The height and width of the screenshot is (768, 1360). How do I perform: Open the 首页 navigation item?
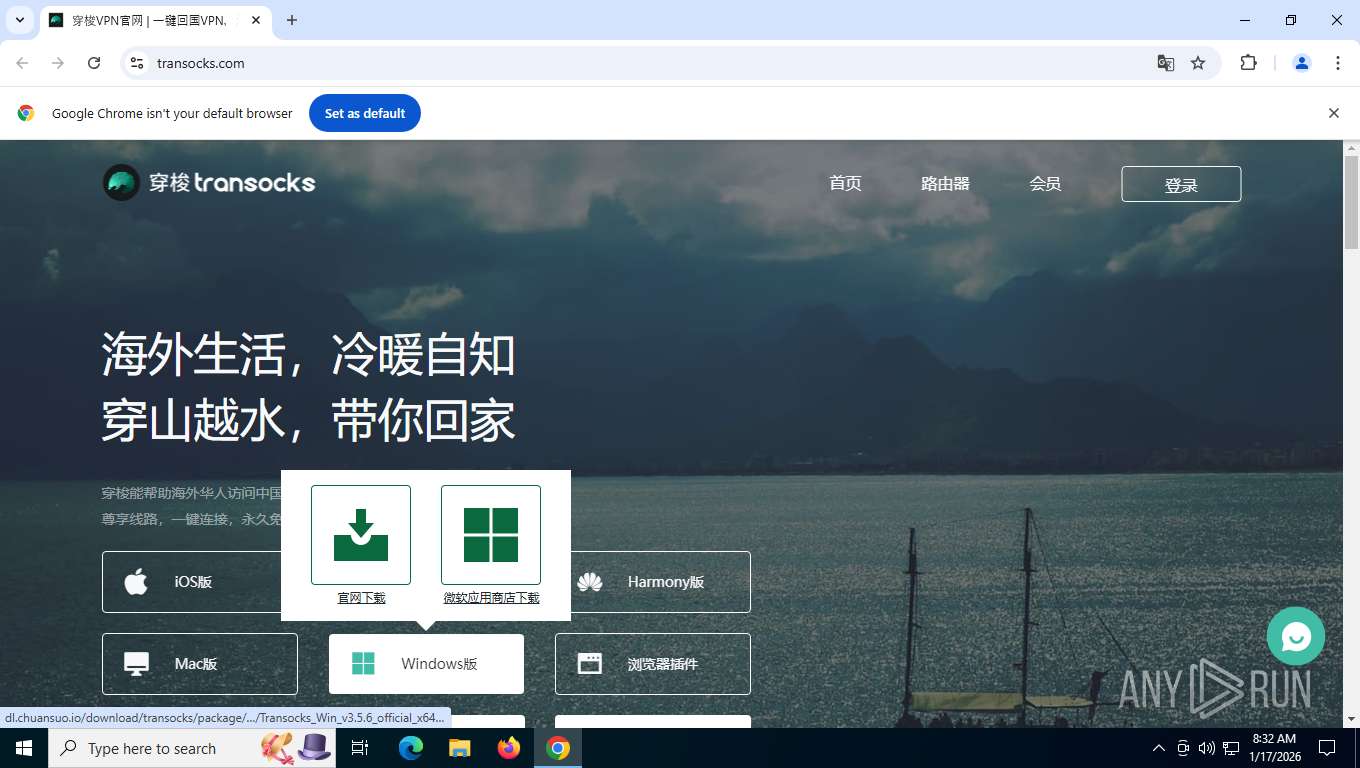click(x=845, y=184)
